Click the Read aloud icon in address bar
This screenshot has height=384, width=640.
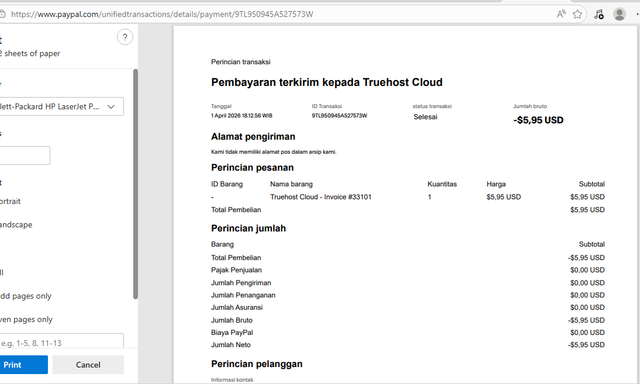[x=561, y=14]
